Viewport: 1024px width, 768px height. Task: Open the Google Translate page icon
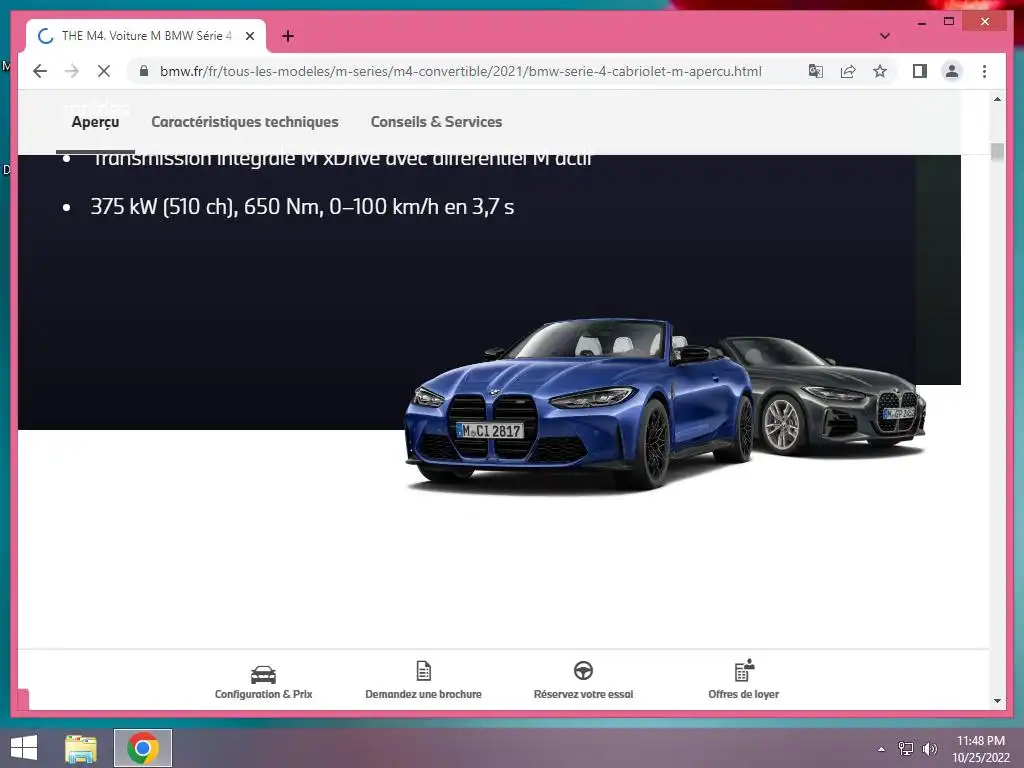point(816,71)
